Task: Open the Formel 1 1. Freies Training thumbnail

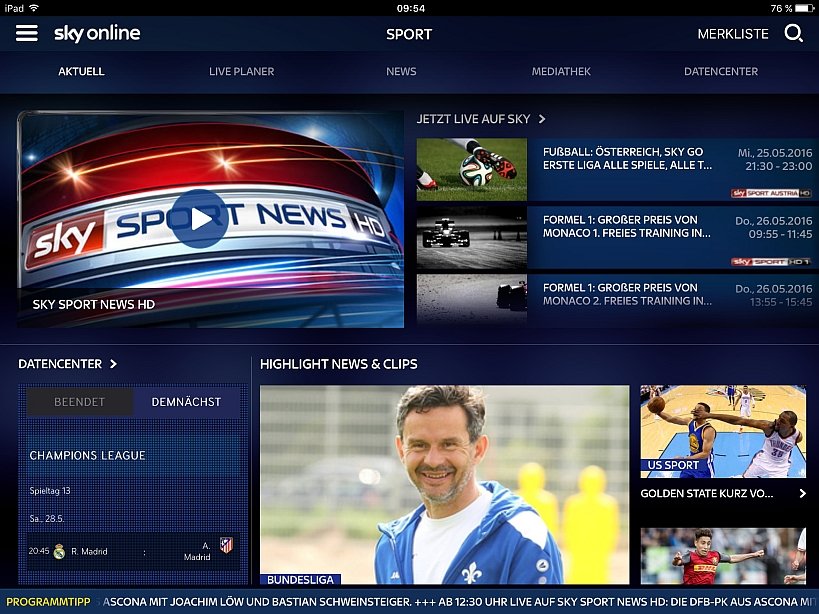Action: click(472, 238)
